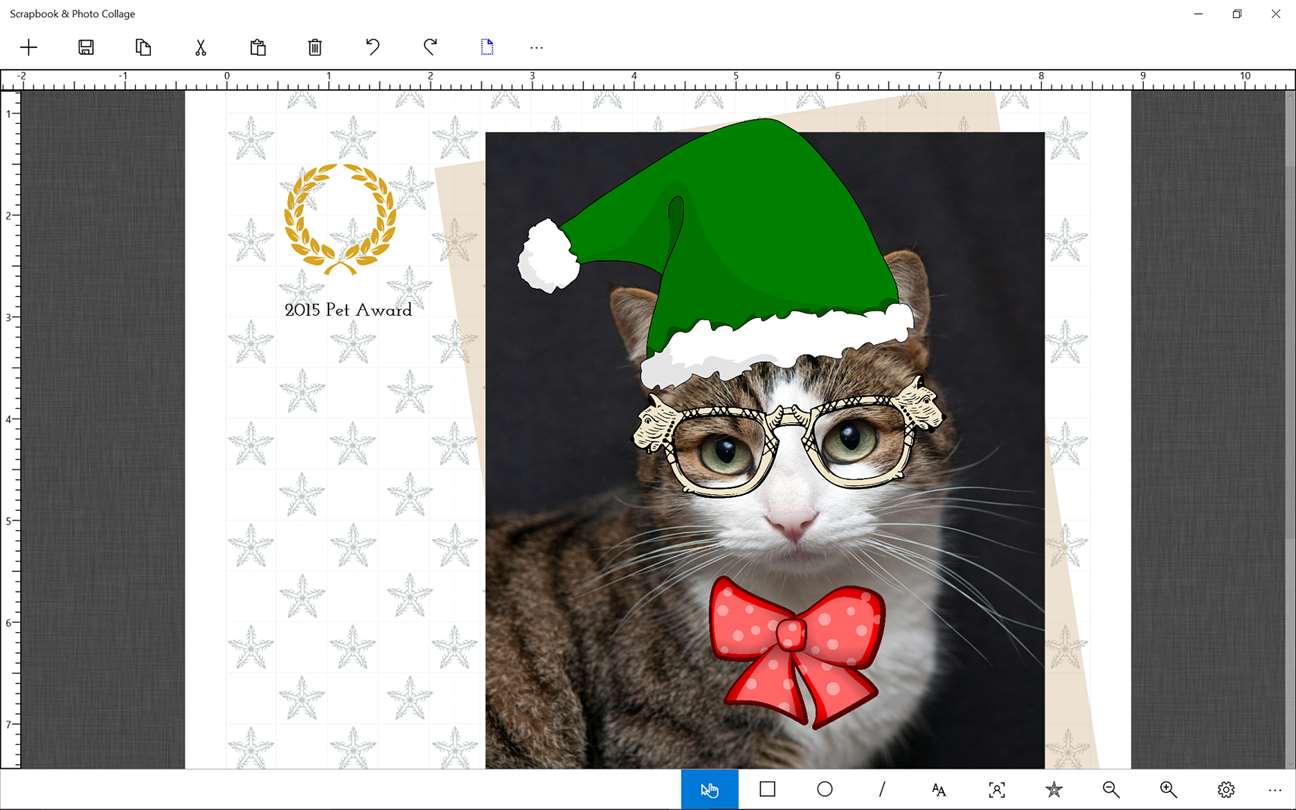Delete selection with the trash can icon

pos(315,47)
